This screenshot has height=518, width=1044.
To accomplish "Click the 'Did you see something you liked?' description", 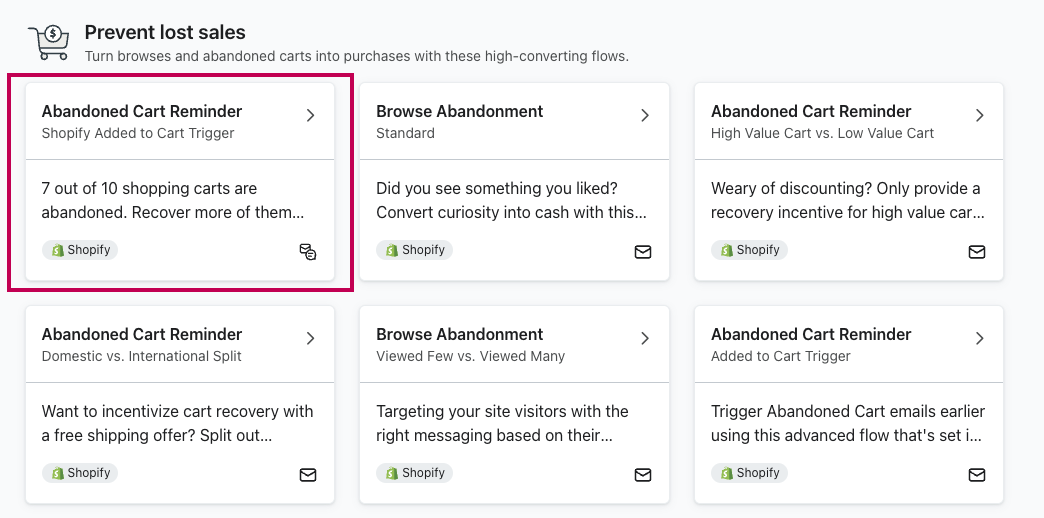I will (511, 200).
